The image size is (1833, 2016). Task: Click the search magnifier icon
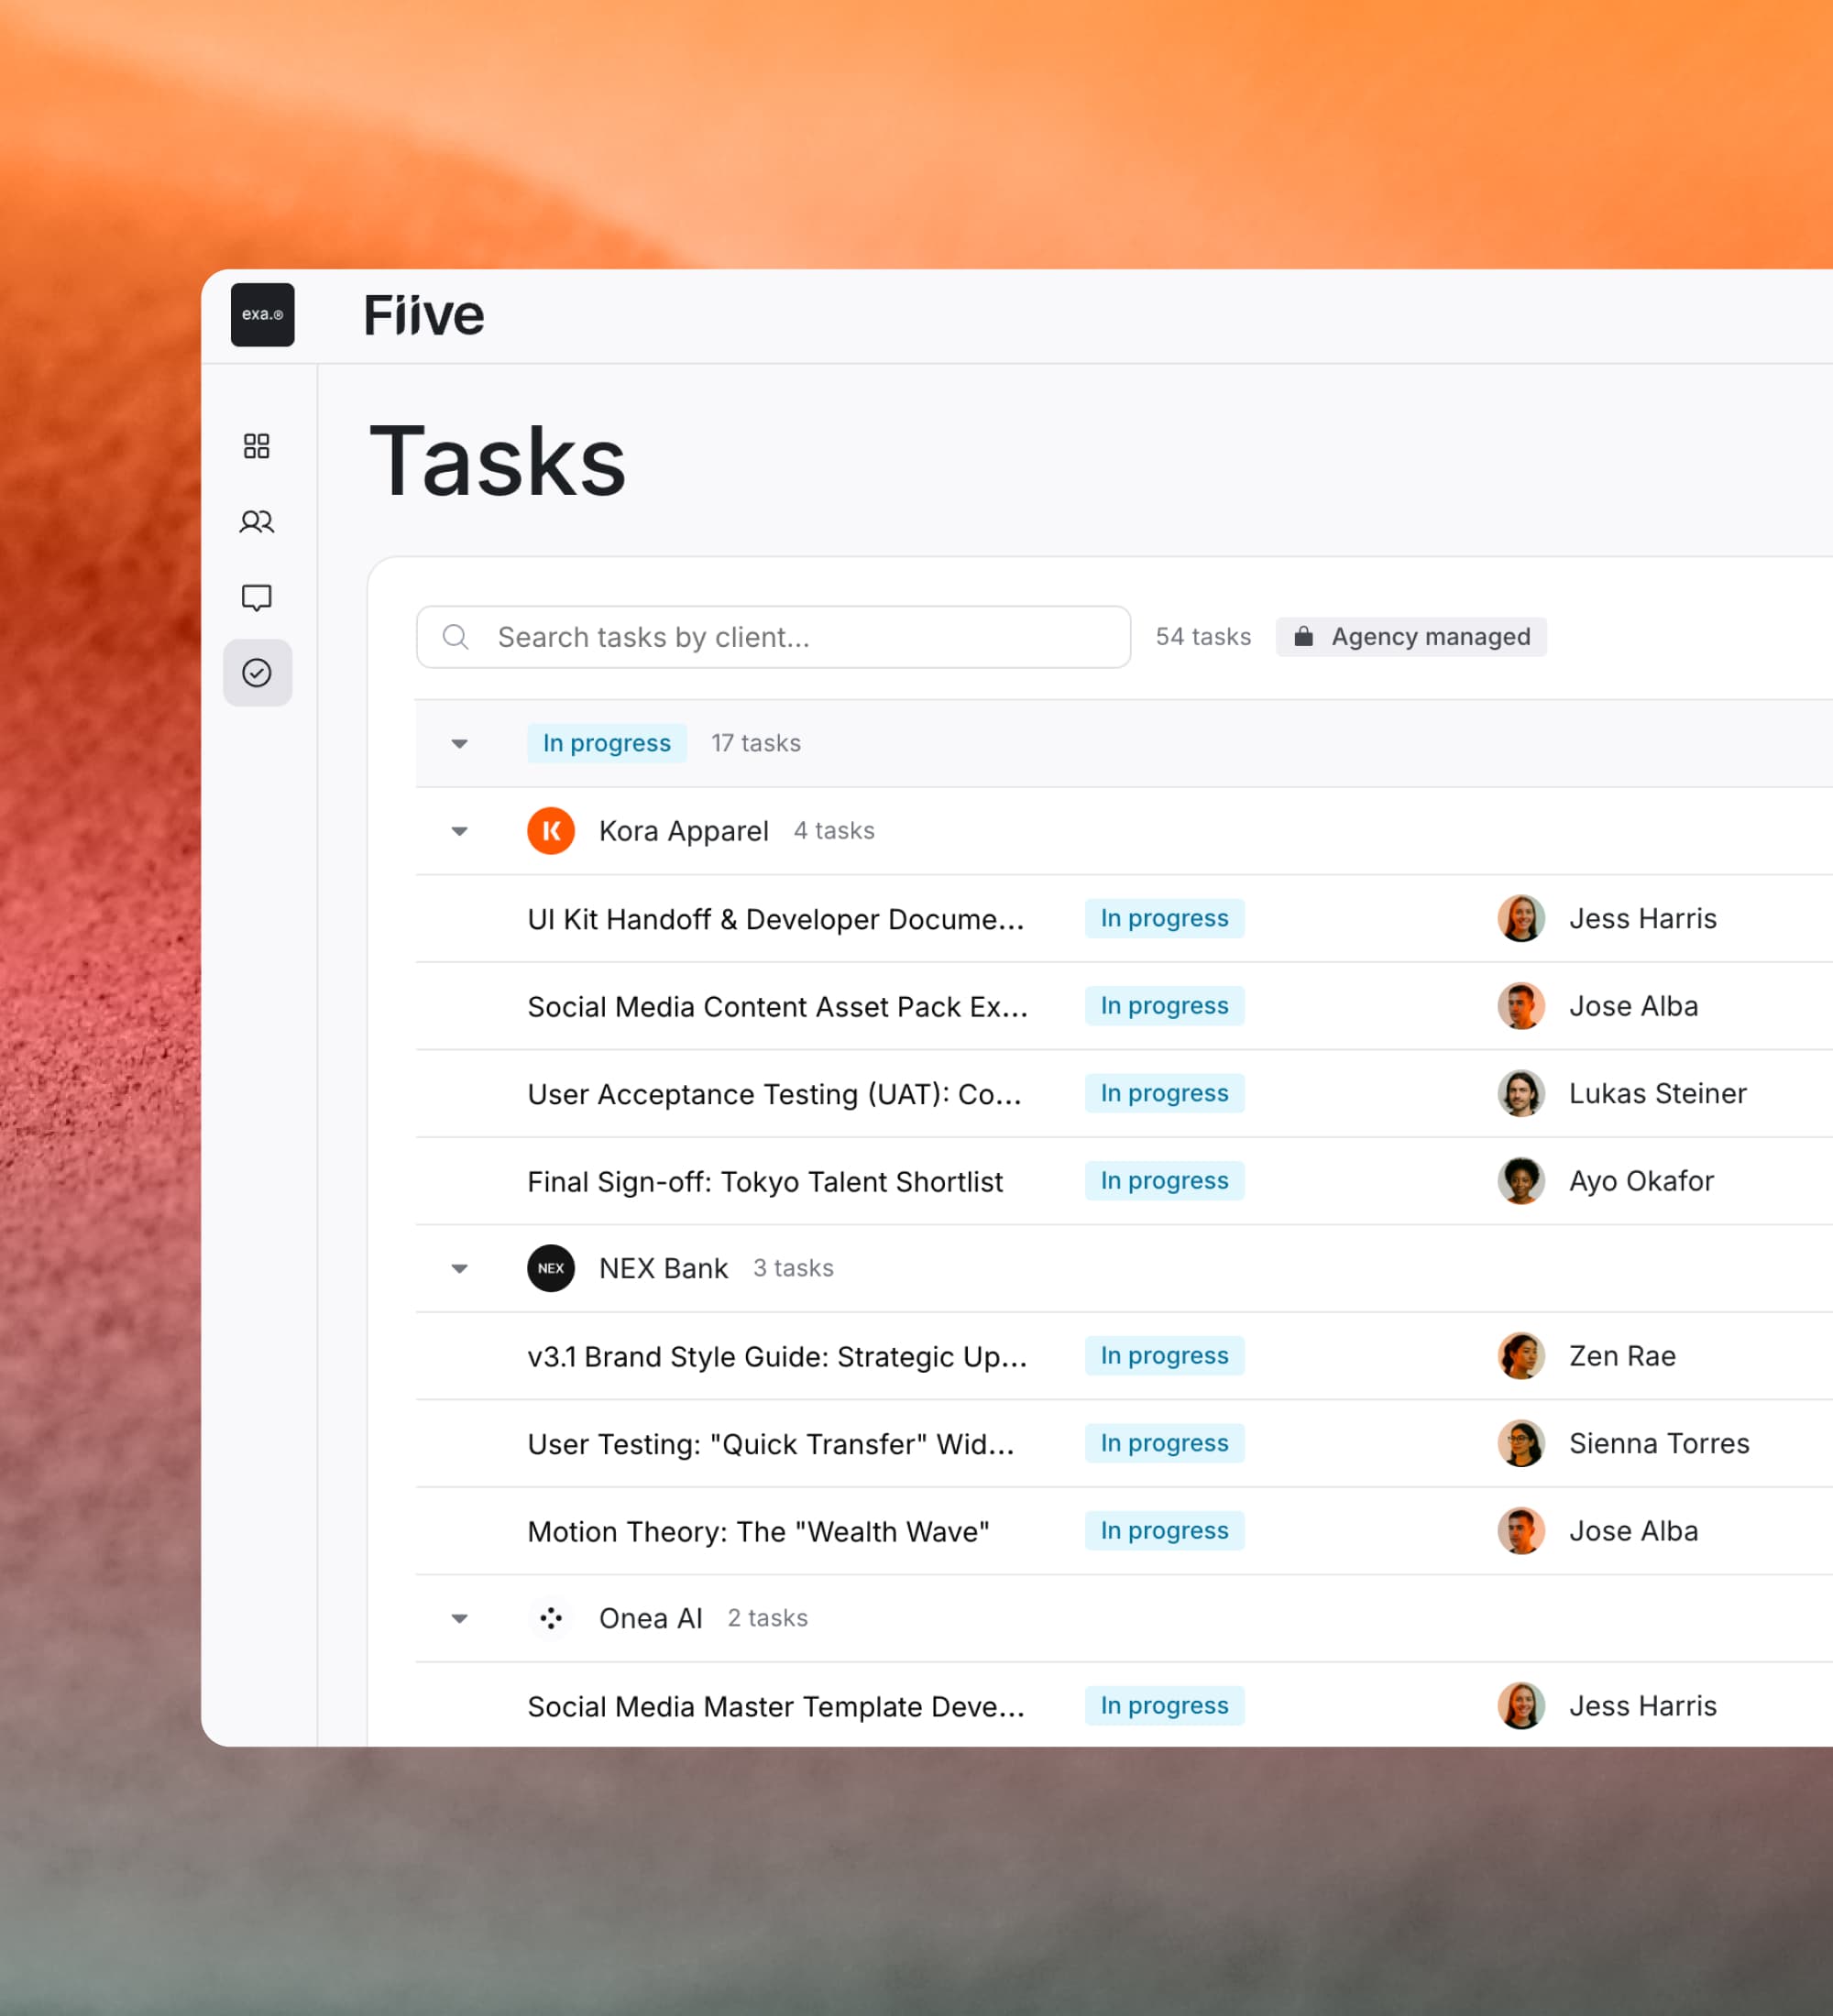457,637
